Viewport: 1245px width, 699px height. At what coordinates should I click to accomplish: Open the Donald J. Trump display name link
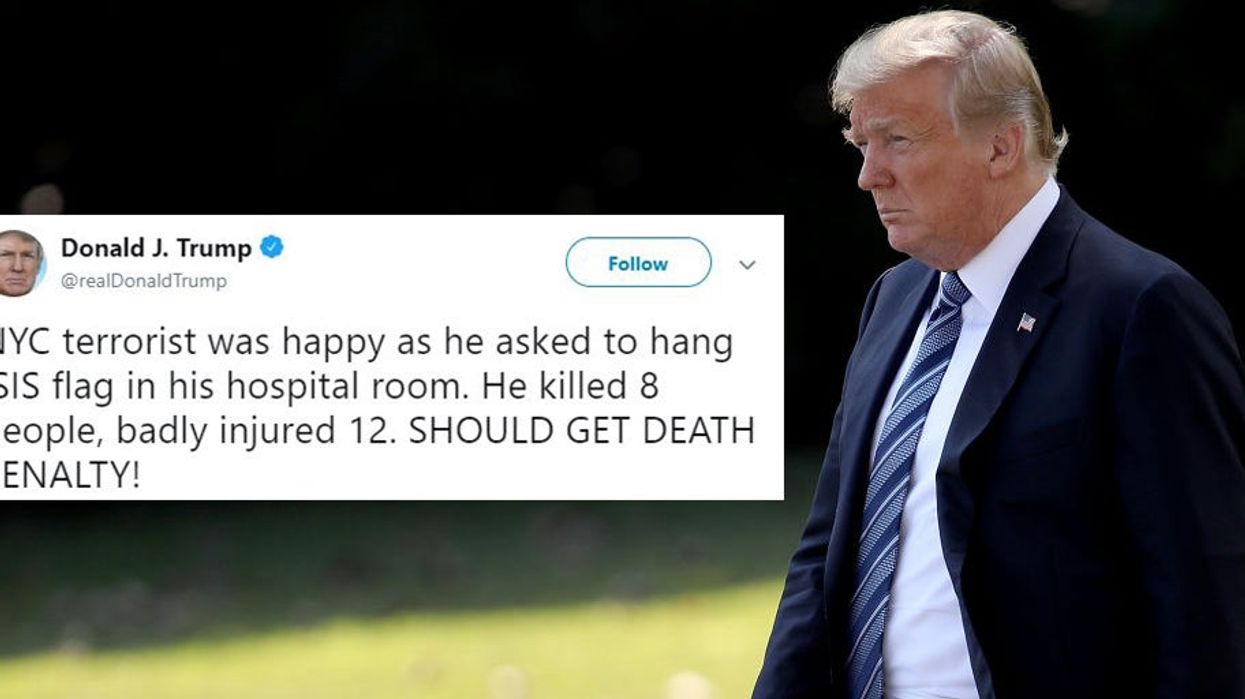tap(156, 247)
